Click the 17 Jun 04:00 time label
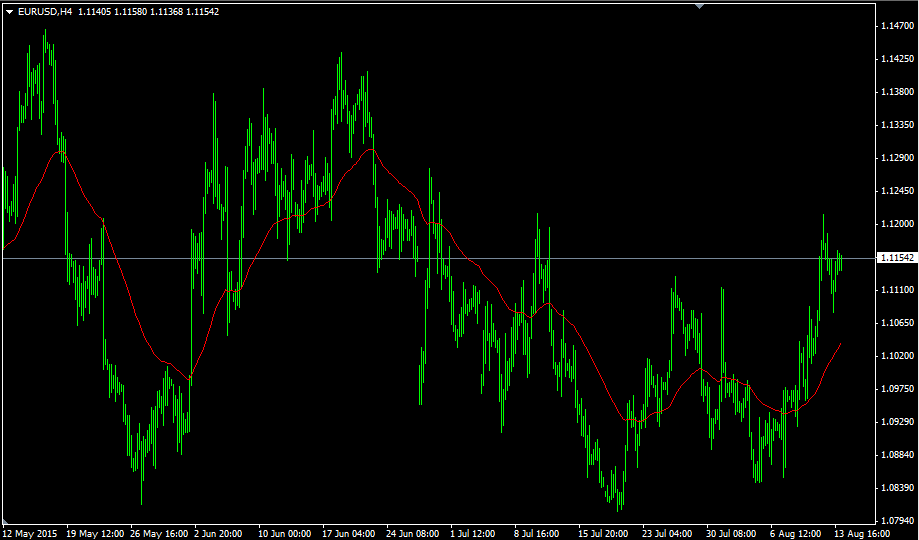919x540 pixels. tap(349, 534)
